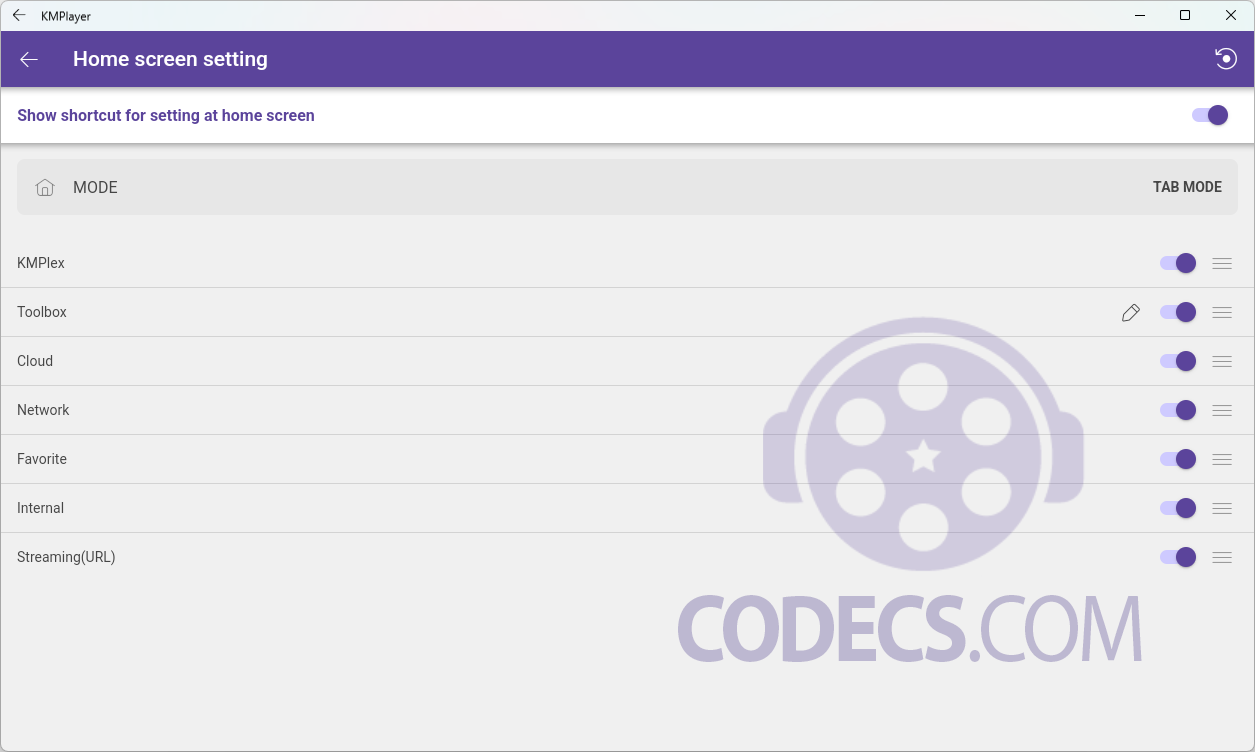
Task: Toggle the Favorite switch
Action: [1178, 459]
